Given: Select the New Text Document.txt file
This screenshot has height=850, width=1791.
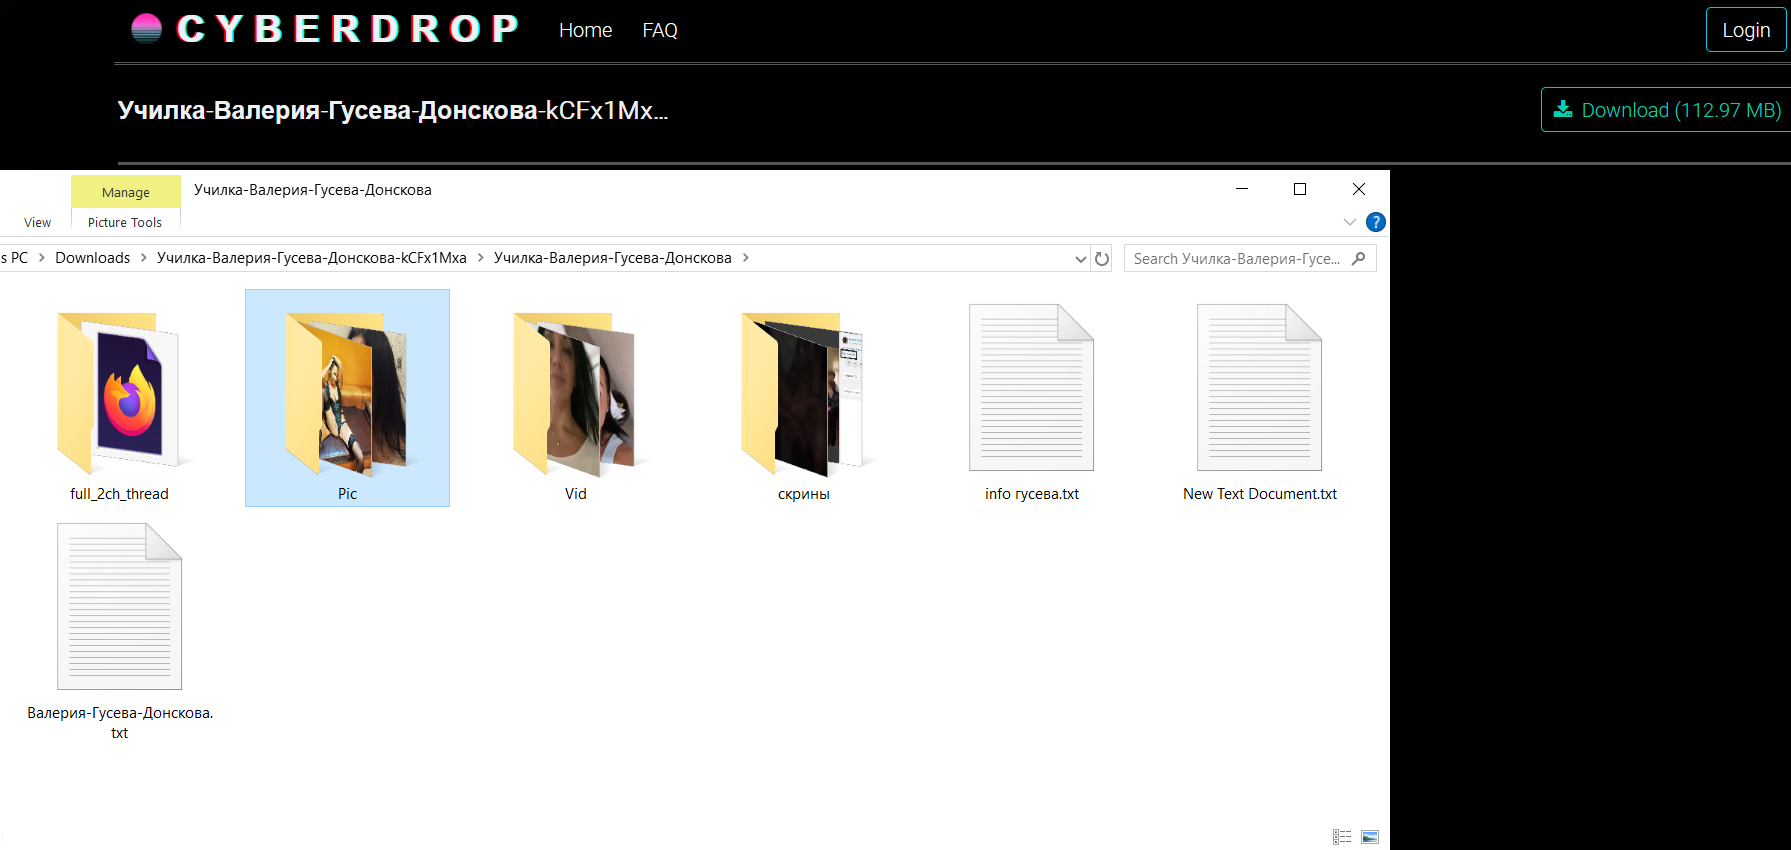Looking at the screenshot, I should point(1260,399).
